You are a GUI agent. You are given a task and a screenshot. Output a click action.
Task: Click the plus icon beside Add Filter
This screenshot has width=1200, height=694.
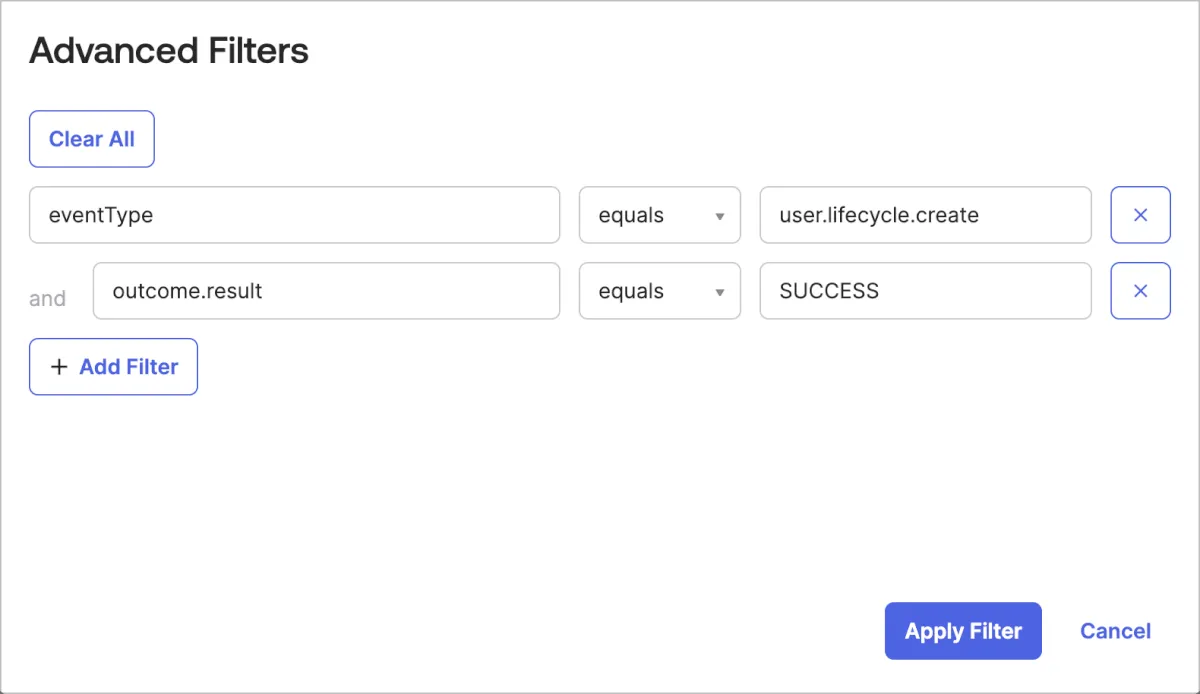[x=59, y=367]
